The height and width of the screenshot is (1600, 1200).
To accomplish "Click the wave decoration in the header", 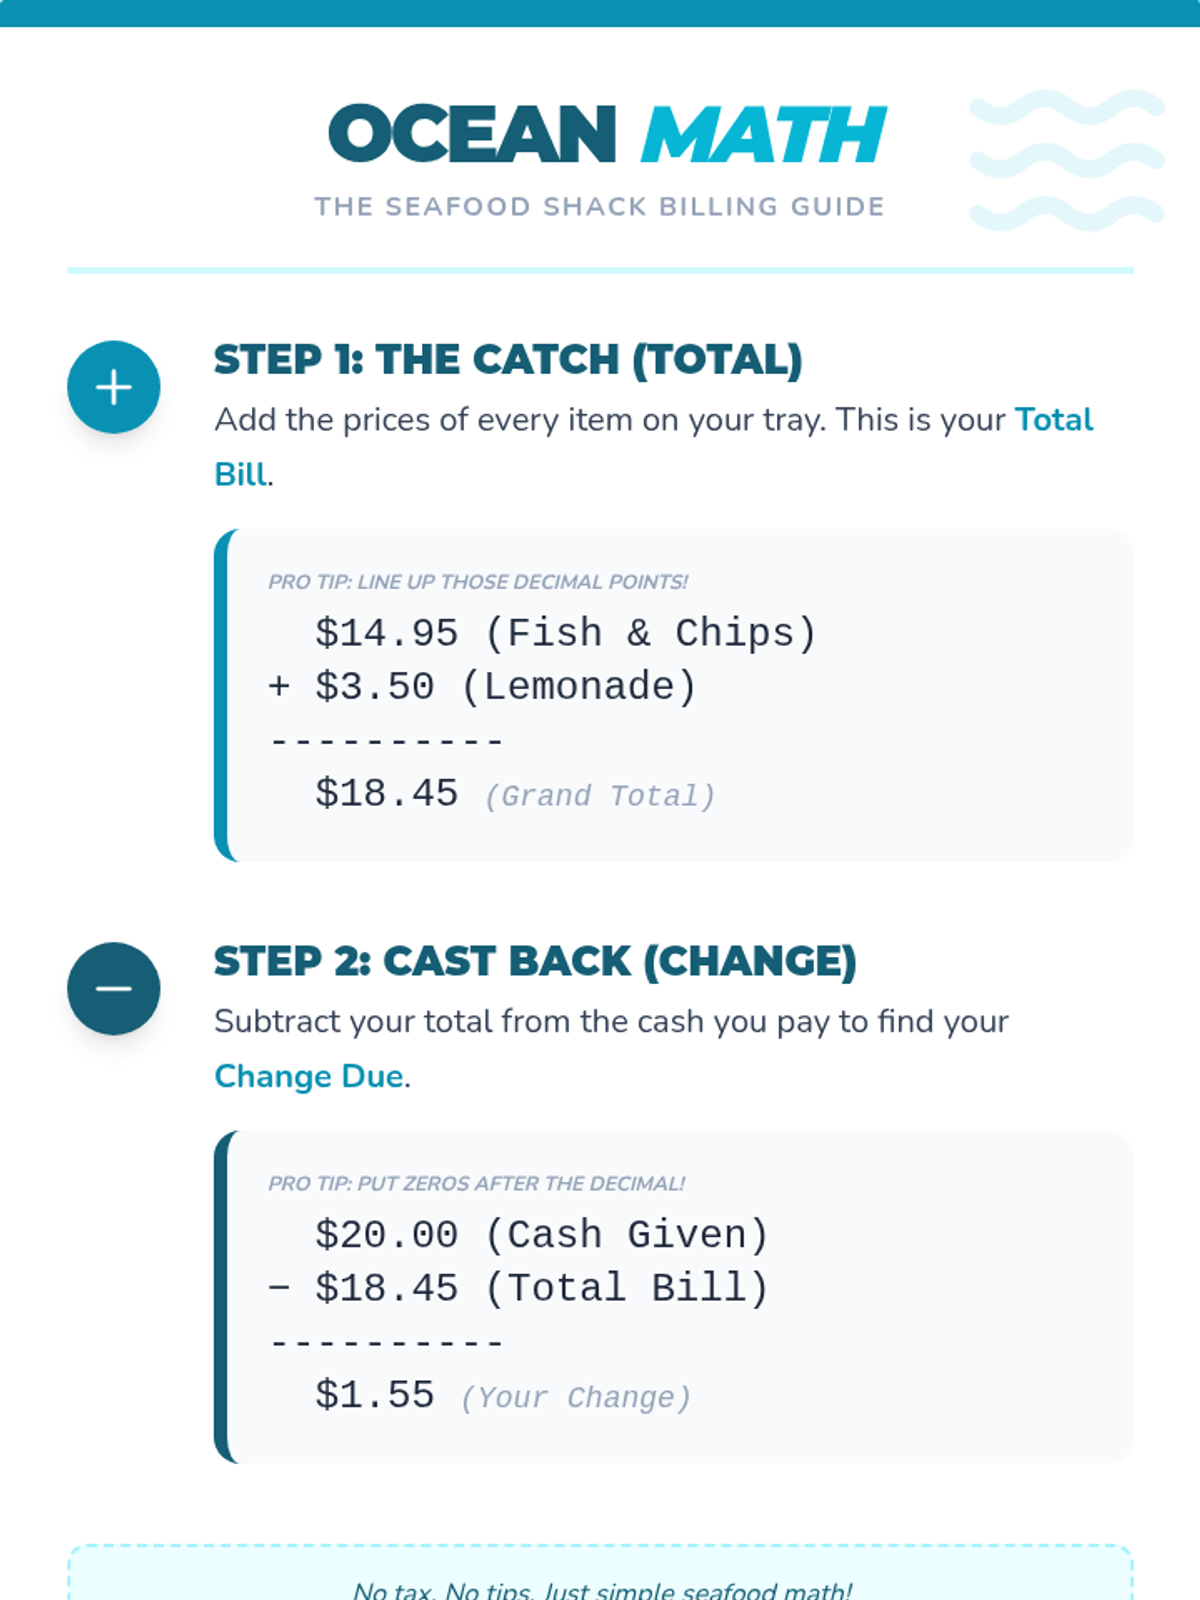I will (1066, 160).
